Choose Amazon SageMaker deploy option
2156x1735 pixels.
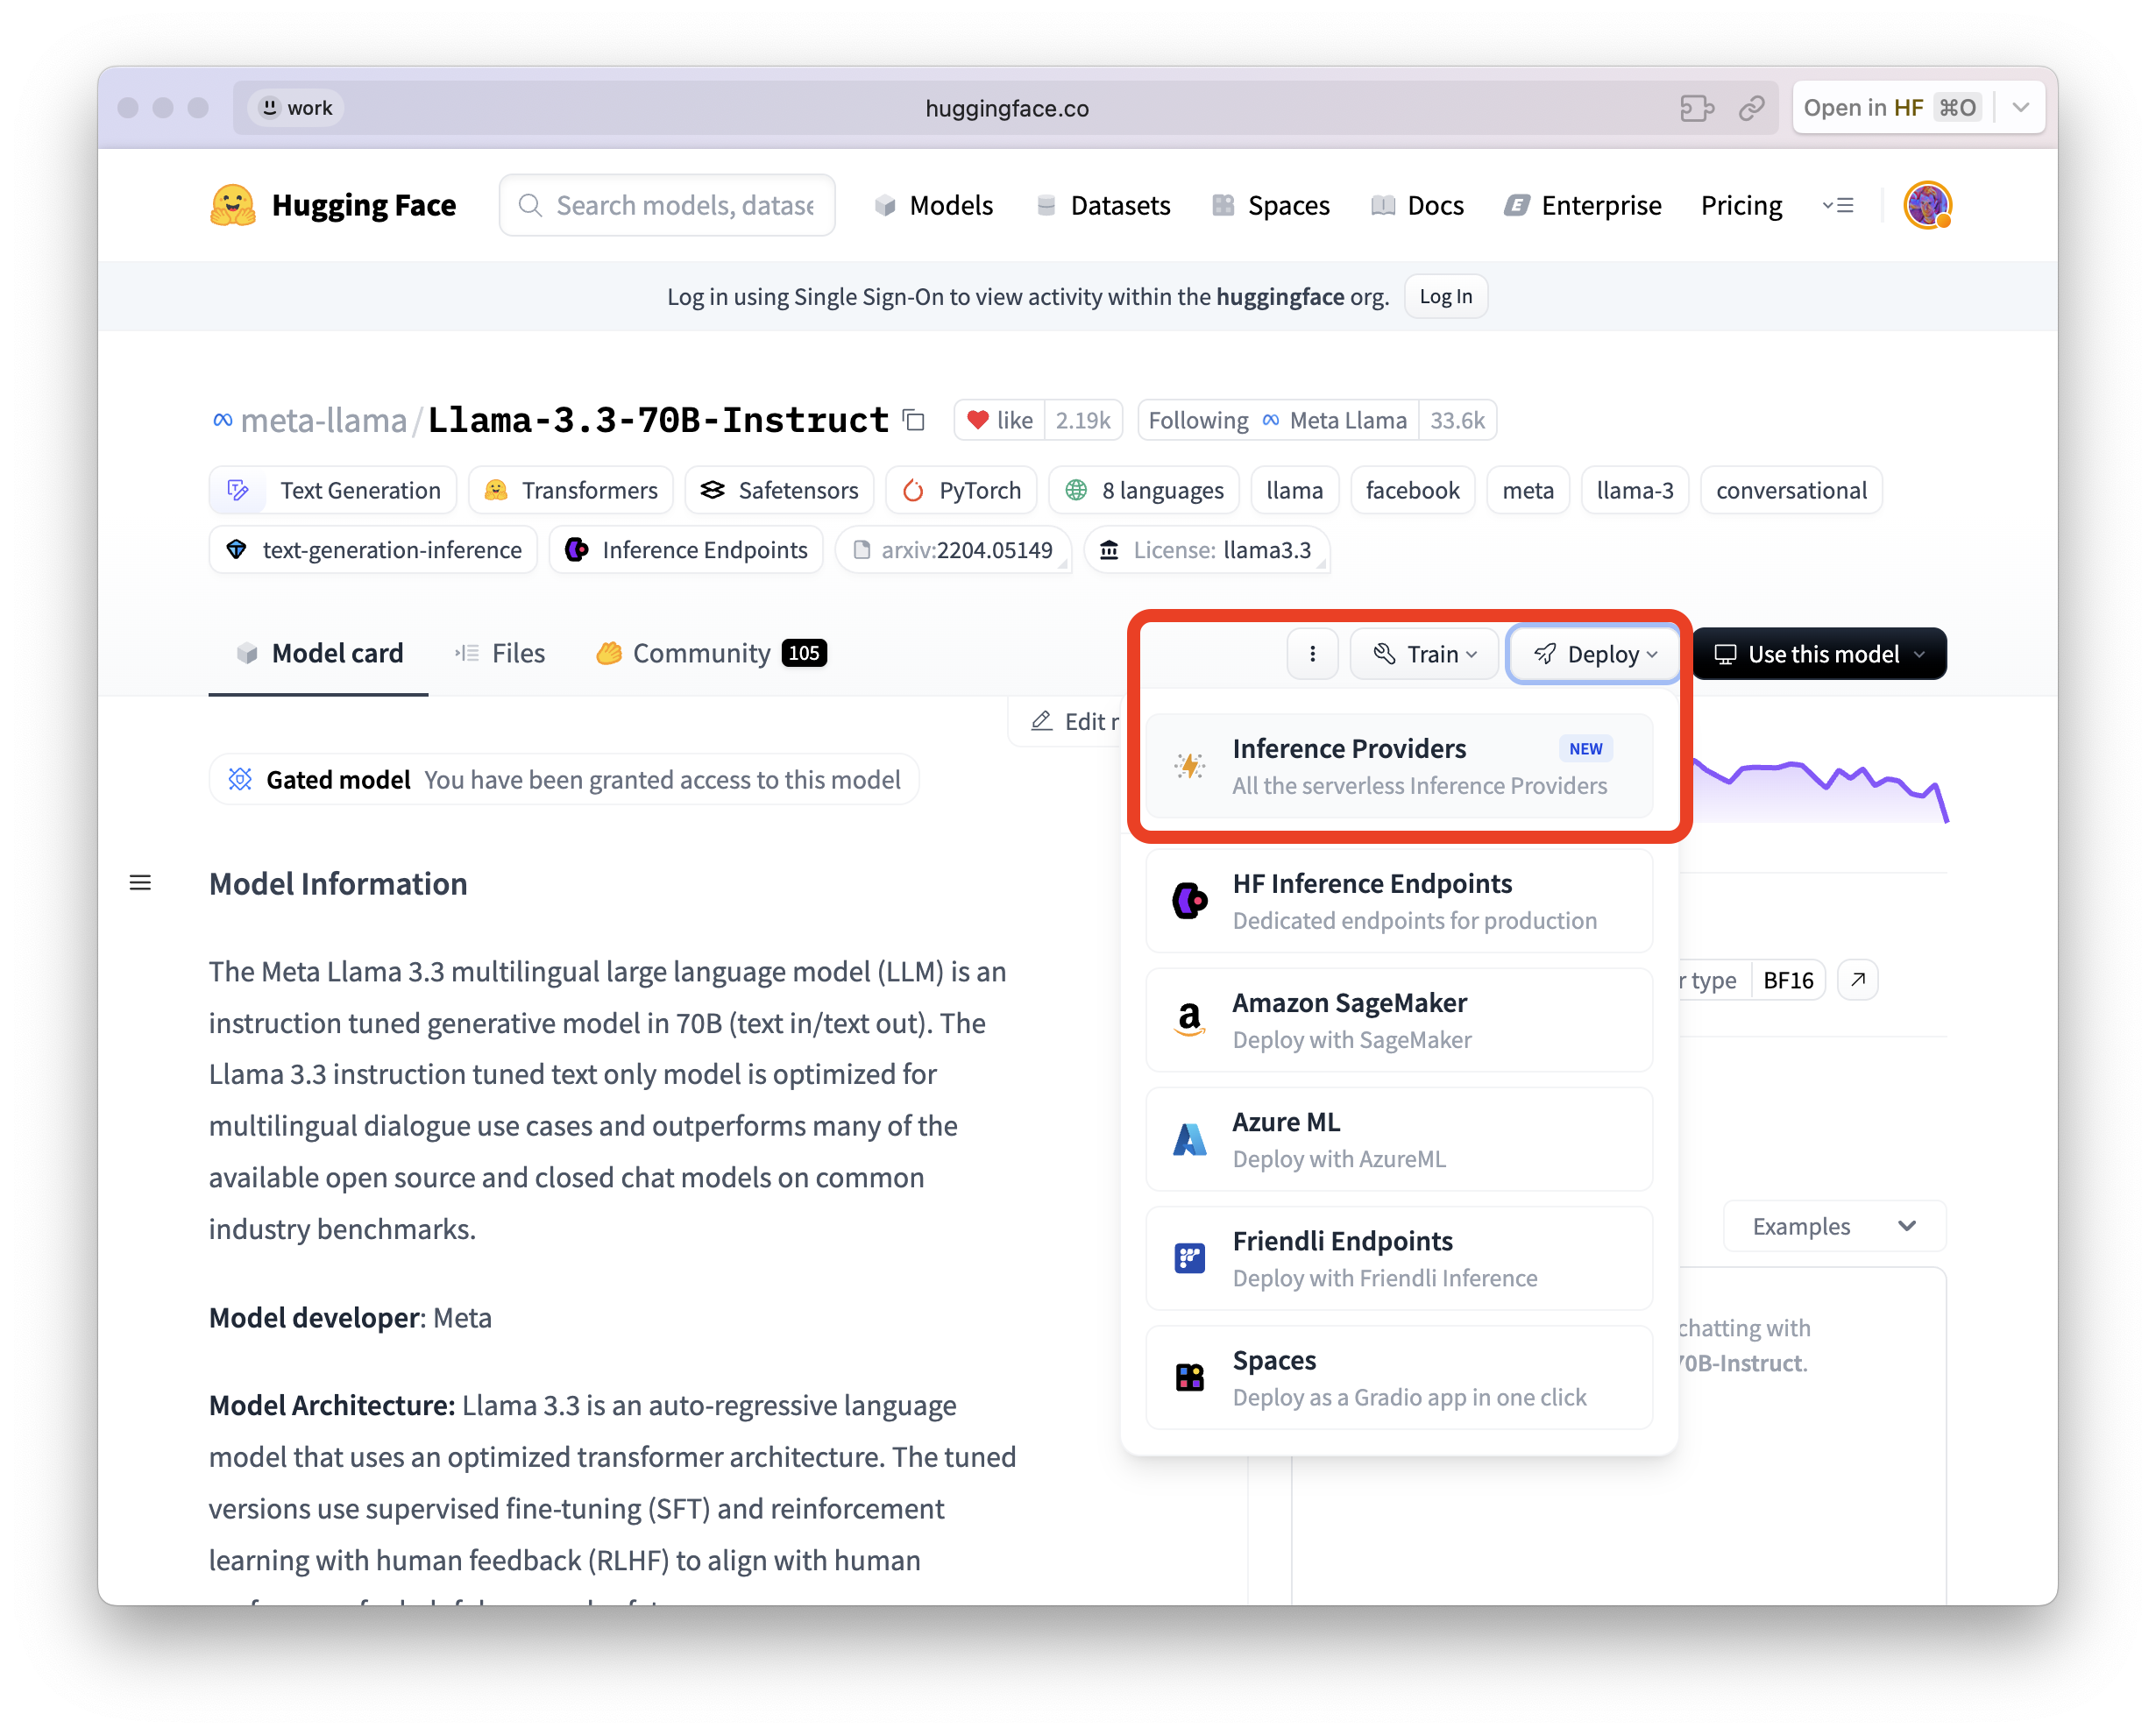(x=1399, y=1020)
